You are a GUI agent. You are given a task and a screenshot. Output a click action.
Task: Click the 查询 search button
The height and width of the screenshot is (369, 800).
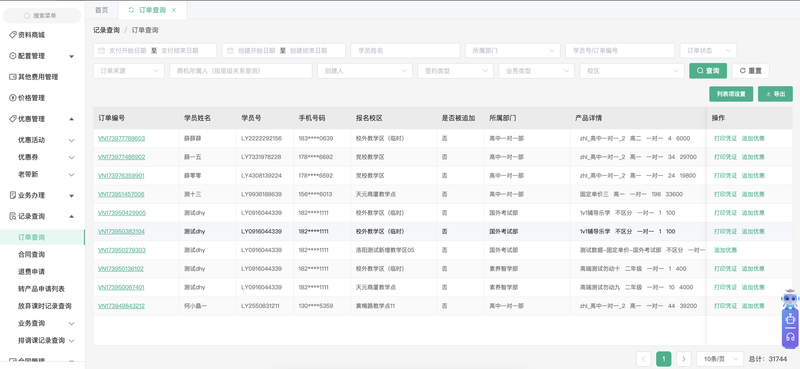[708, 71]
